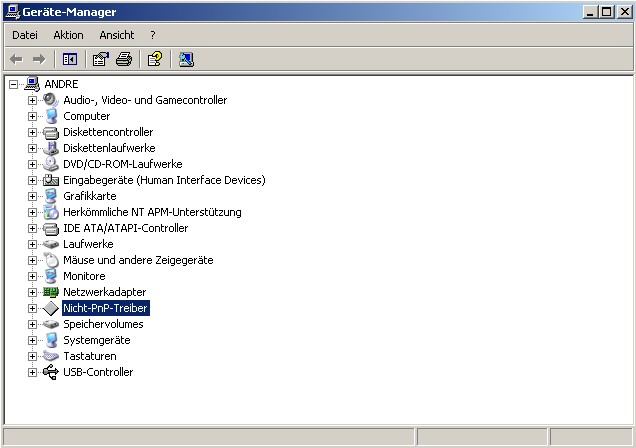Image resolution: width=636 pixels, height=448 pixels.
Task: Expand the Grafikkarte node
Action: pyautogui.click(x=32, y=196)
